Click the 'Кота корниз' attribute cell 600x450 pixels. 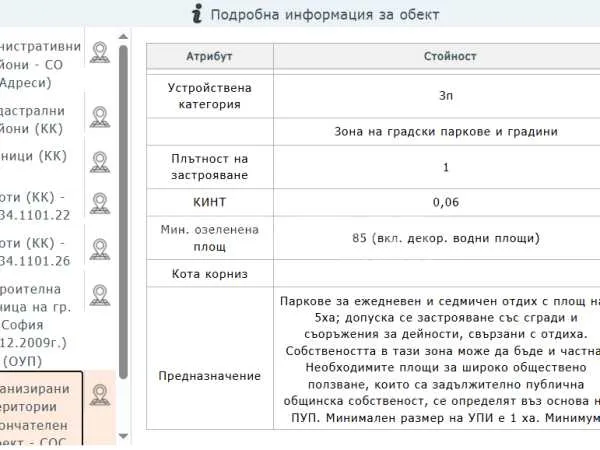[210, 274]
